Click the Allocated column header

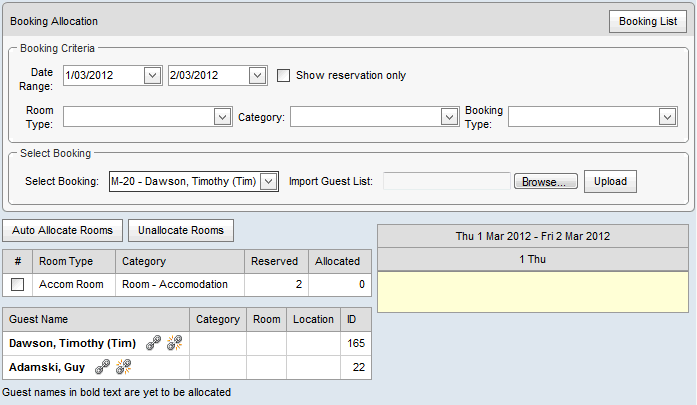(x=340, y=261)
